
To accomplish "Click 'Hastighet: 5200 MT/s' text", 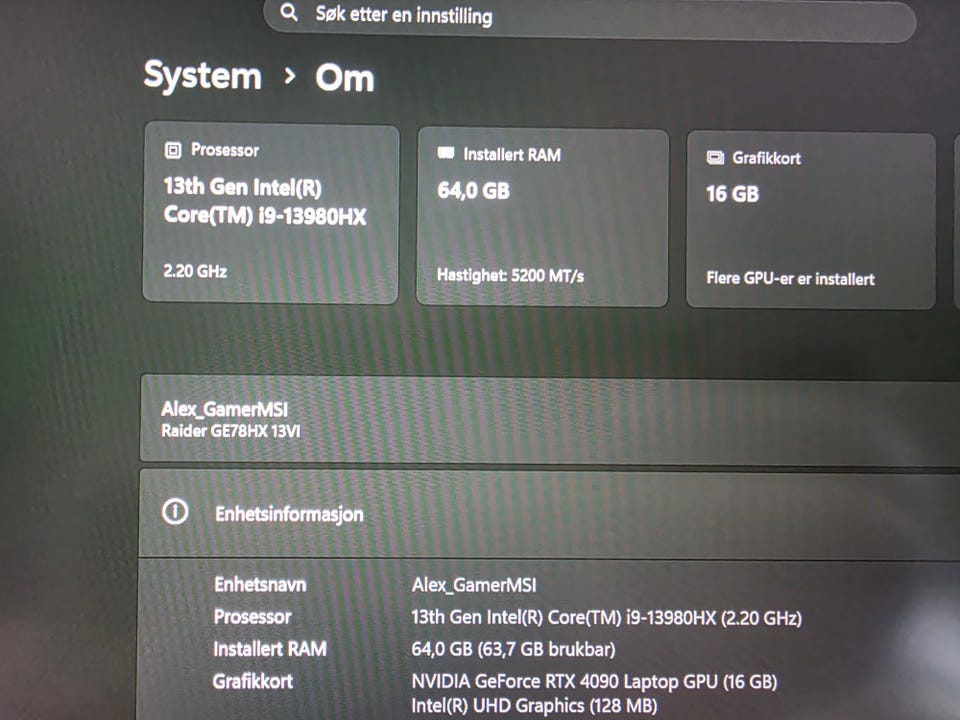I will coord(511,276).
